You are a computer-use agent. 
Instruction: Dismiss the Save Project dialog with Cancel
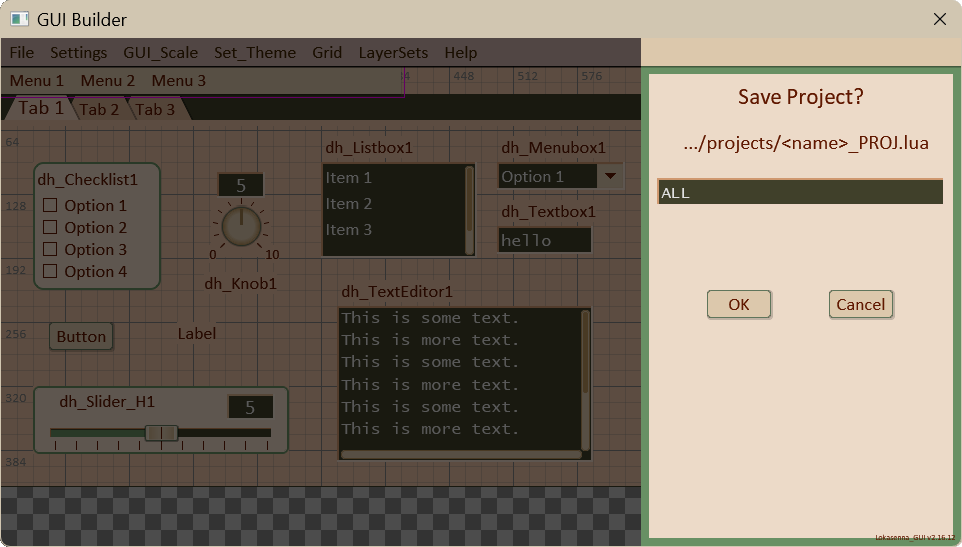click(861, 304)
